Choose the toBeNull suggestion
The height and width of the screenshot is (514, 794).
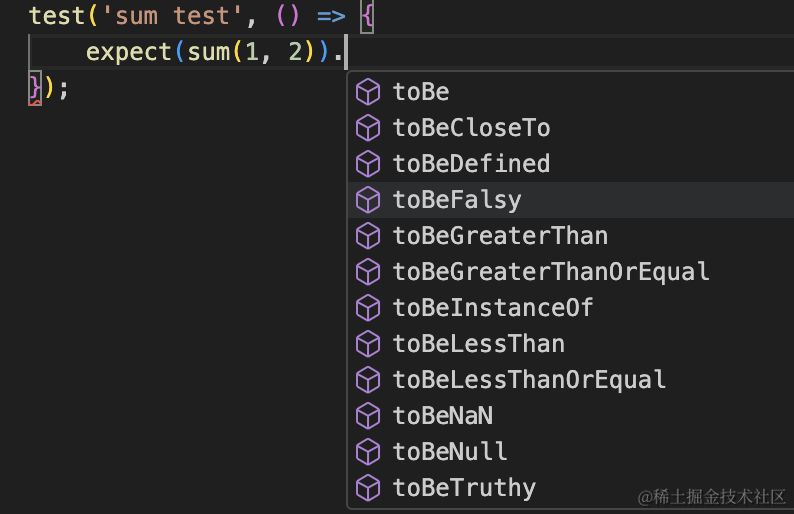[x=450, y=452]
